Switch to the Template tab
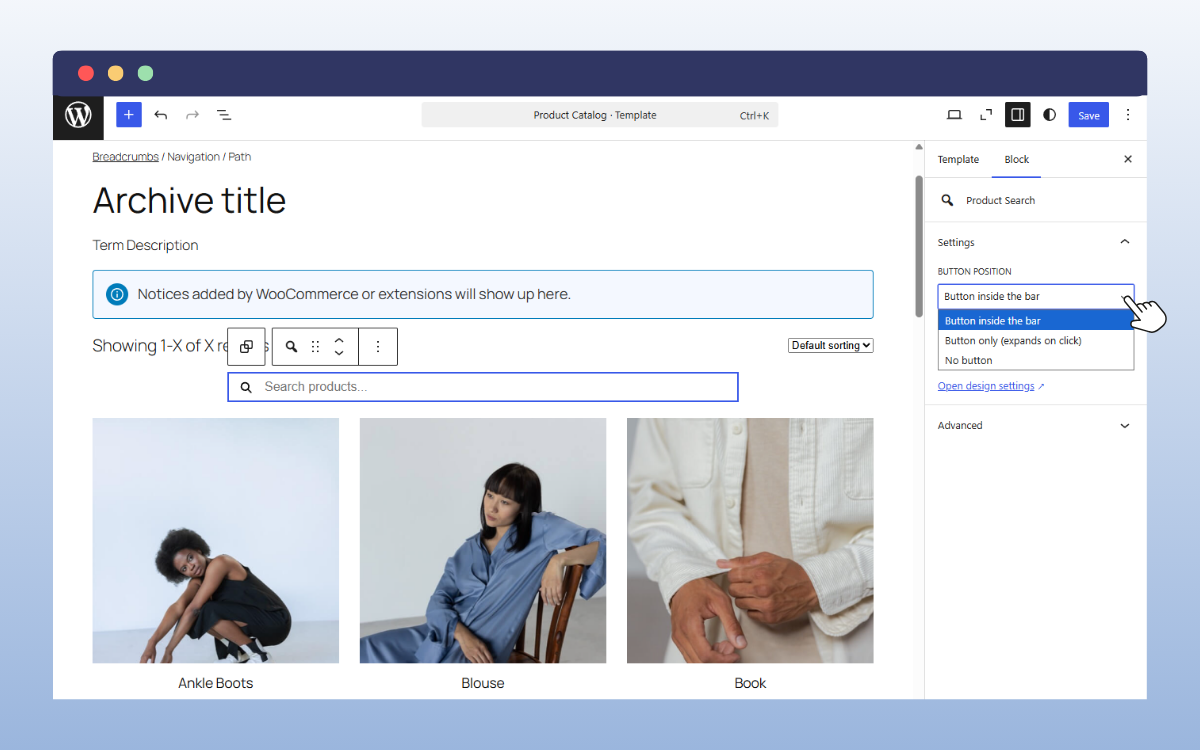Image resolution: width=1200 pixels, height=750 pixels. [958, 159]
